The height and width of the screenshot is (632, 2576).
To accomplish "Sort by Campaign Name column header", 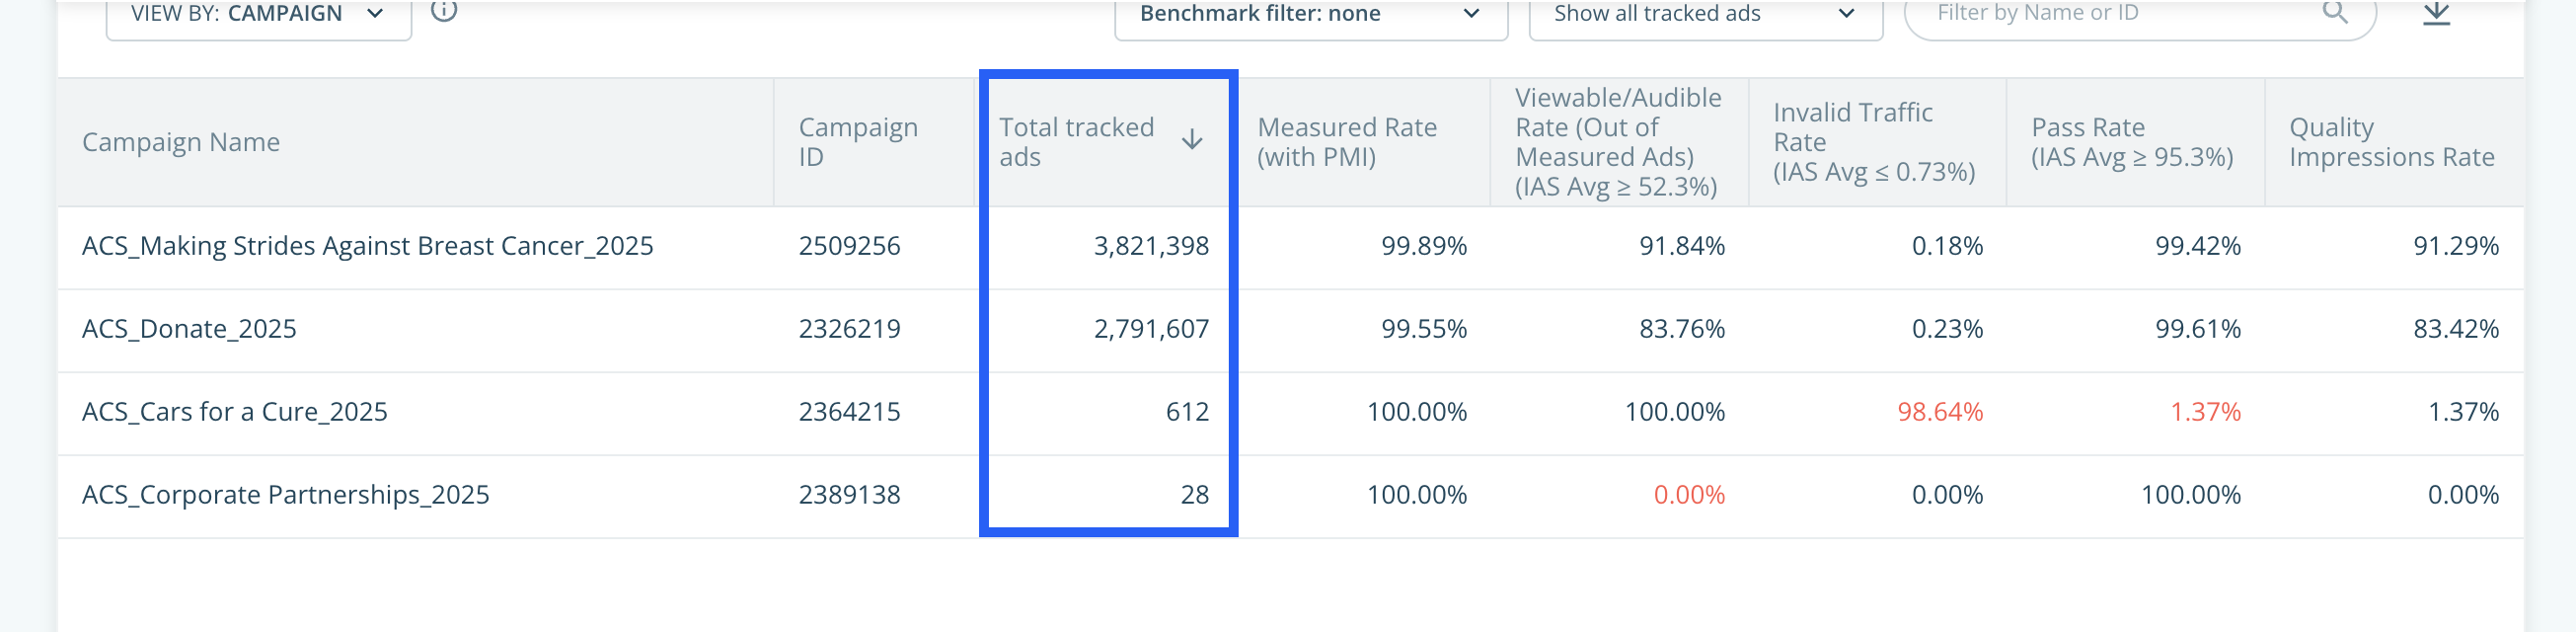I will coord(181,143).
